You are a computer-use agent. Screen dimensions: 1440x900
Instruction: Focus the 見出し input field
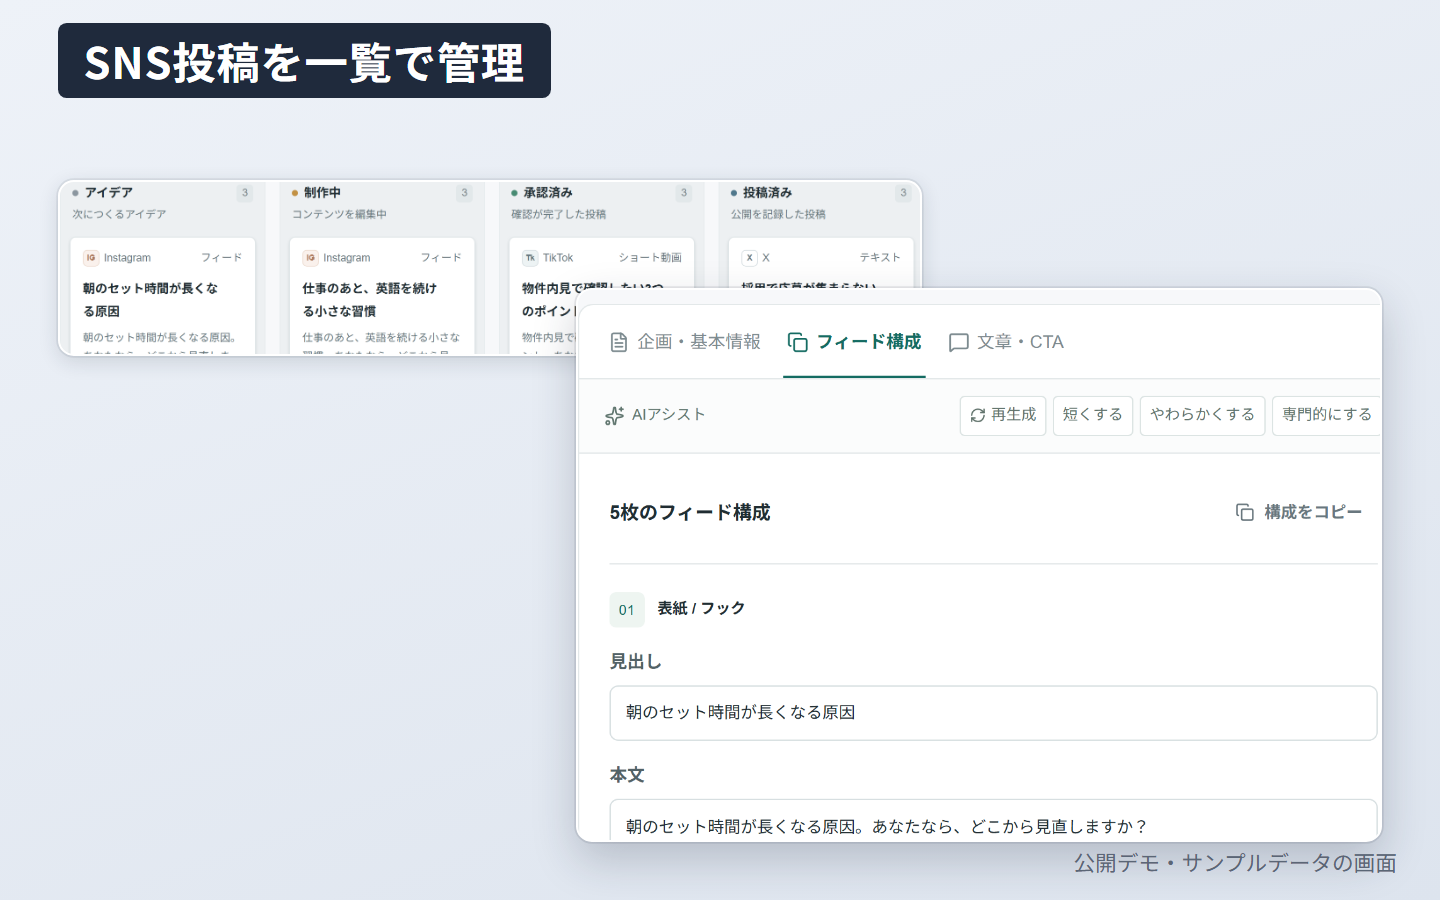(993, 713)
